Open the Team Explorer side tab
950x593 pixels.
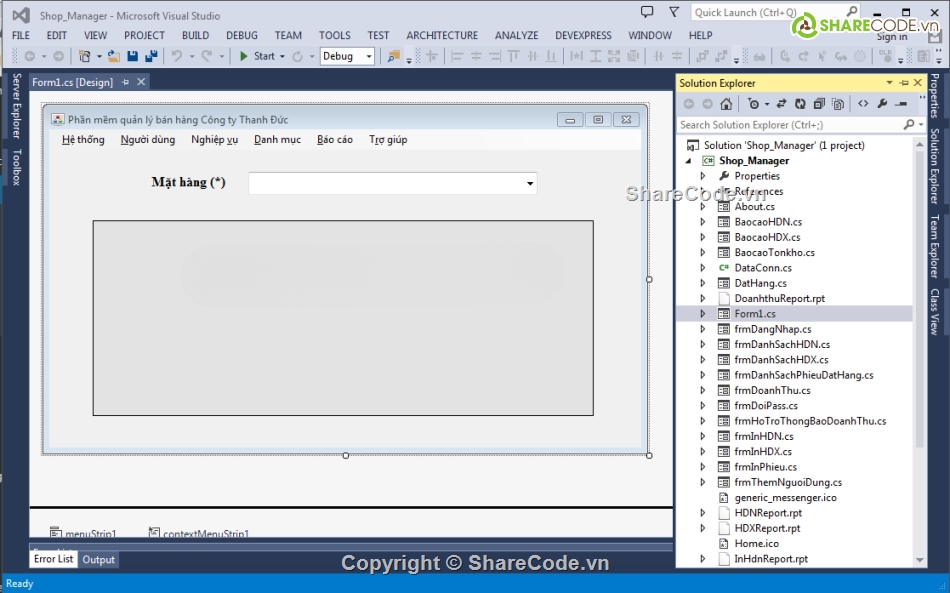pyautogui.click(x=935, y=246)
